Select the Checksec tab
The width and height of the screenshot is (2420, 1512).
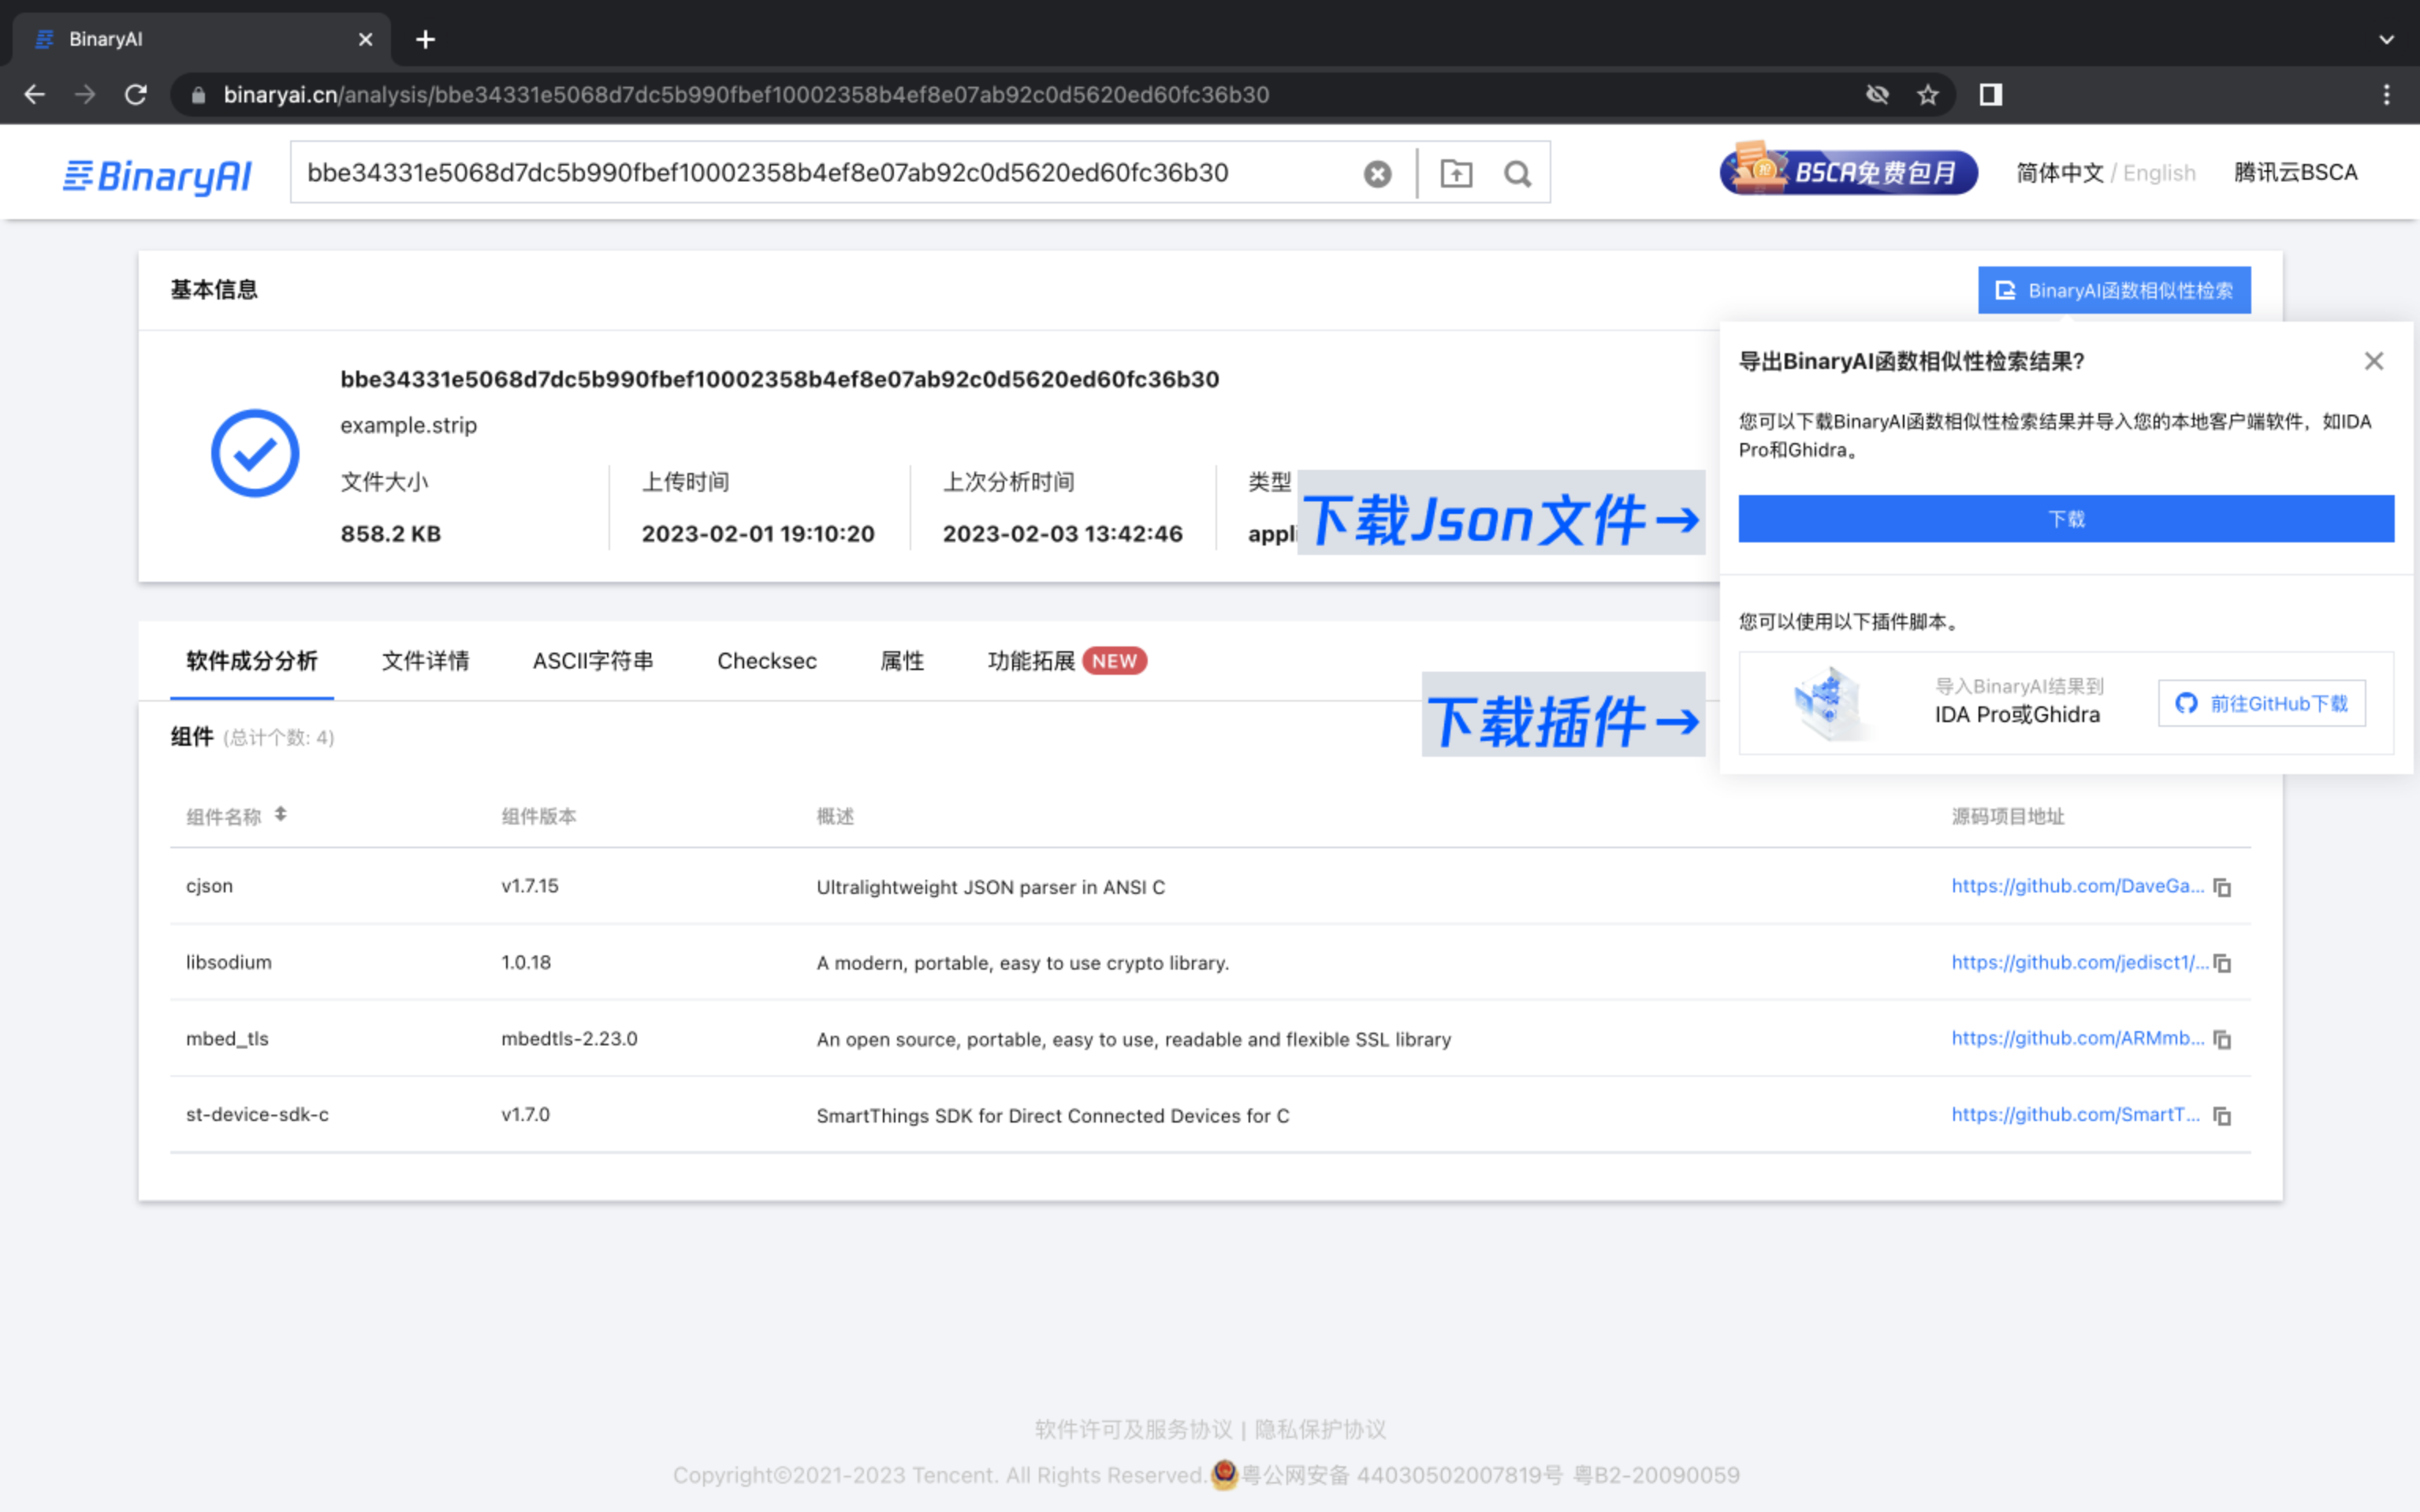click(768, 658)
